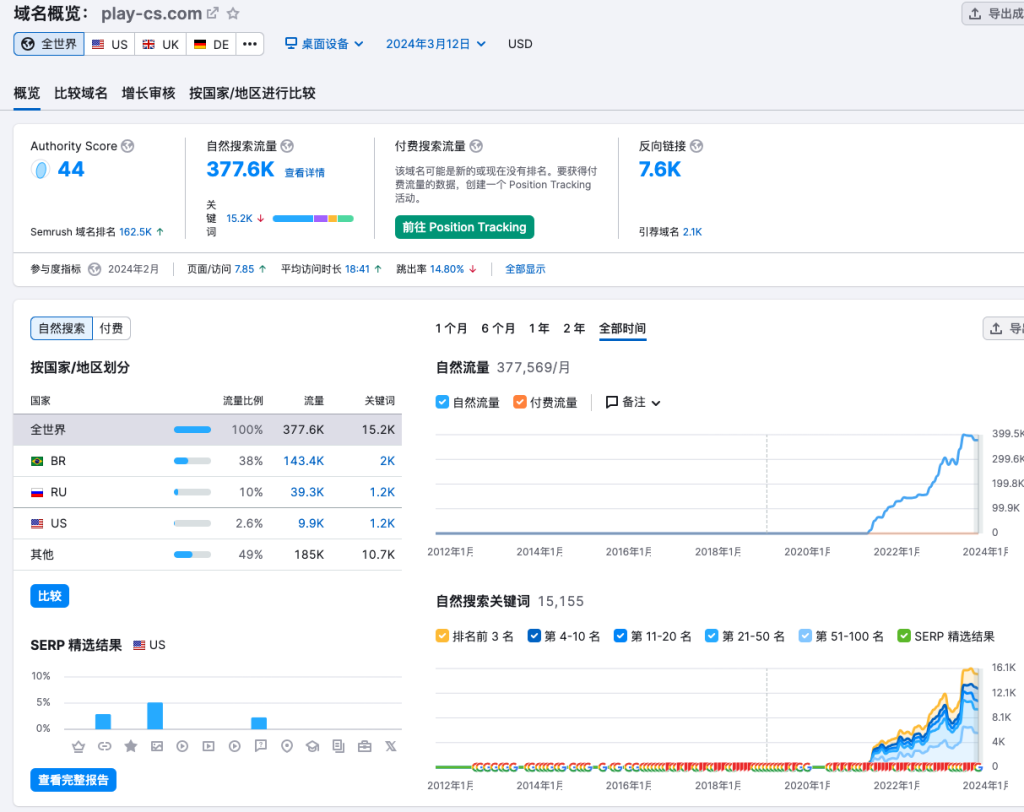The width and height of the screenshot is (1024, 812).
Task: Click the 查看详情 link
Action: pos(304,172)
